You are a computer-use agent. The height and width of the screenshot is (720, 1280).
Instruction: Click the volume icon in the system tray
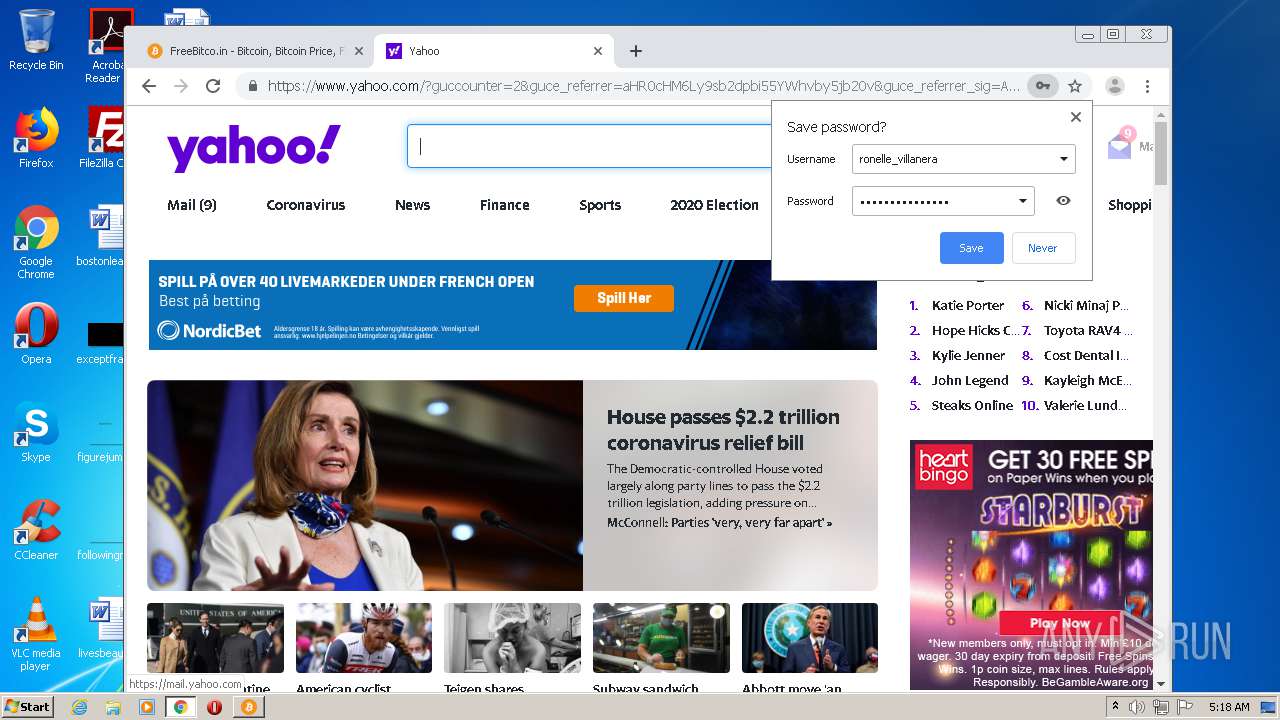(x=1137, y=707)
